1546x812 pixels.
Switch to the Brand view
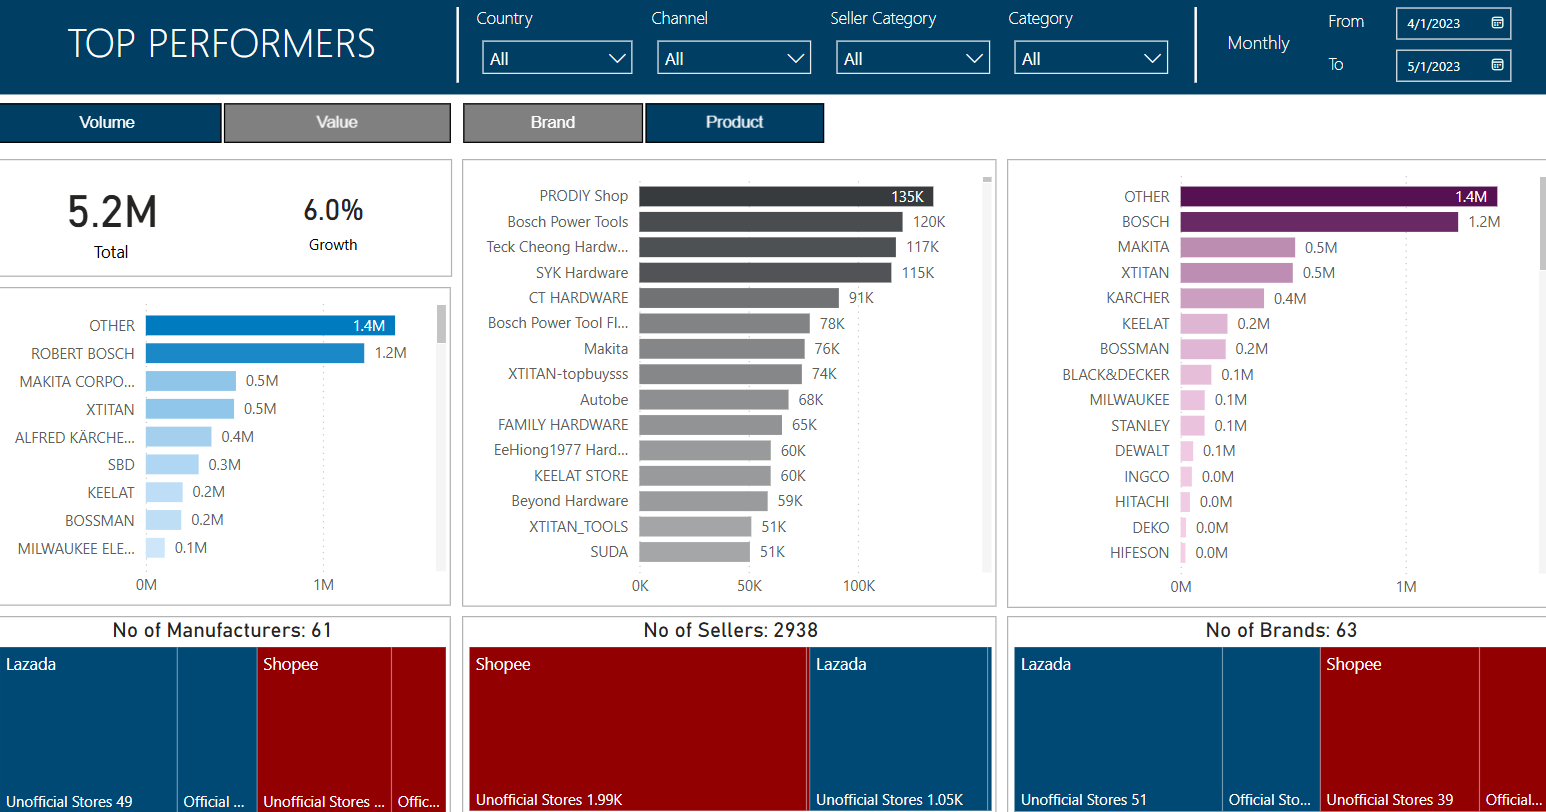click(553, 122)
